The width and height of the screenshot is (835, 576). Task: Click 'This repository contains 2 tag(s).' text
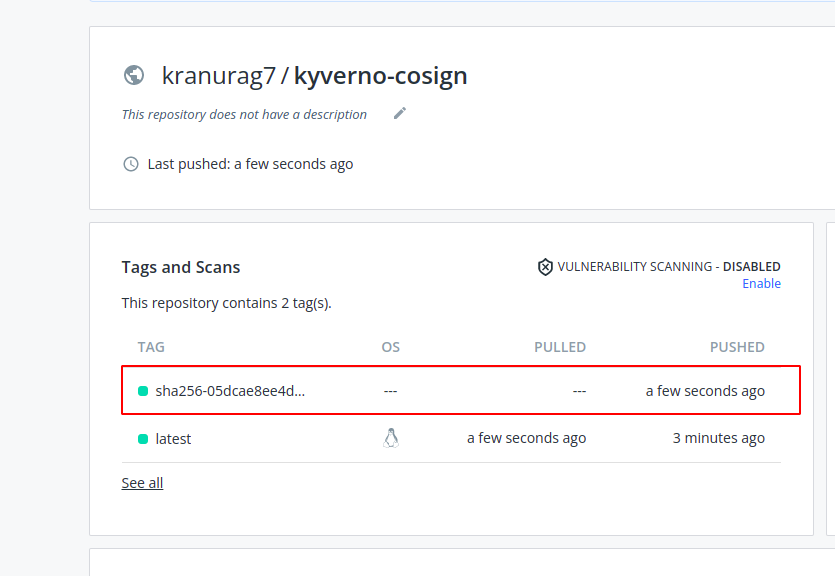(x=226, y=303)
